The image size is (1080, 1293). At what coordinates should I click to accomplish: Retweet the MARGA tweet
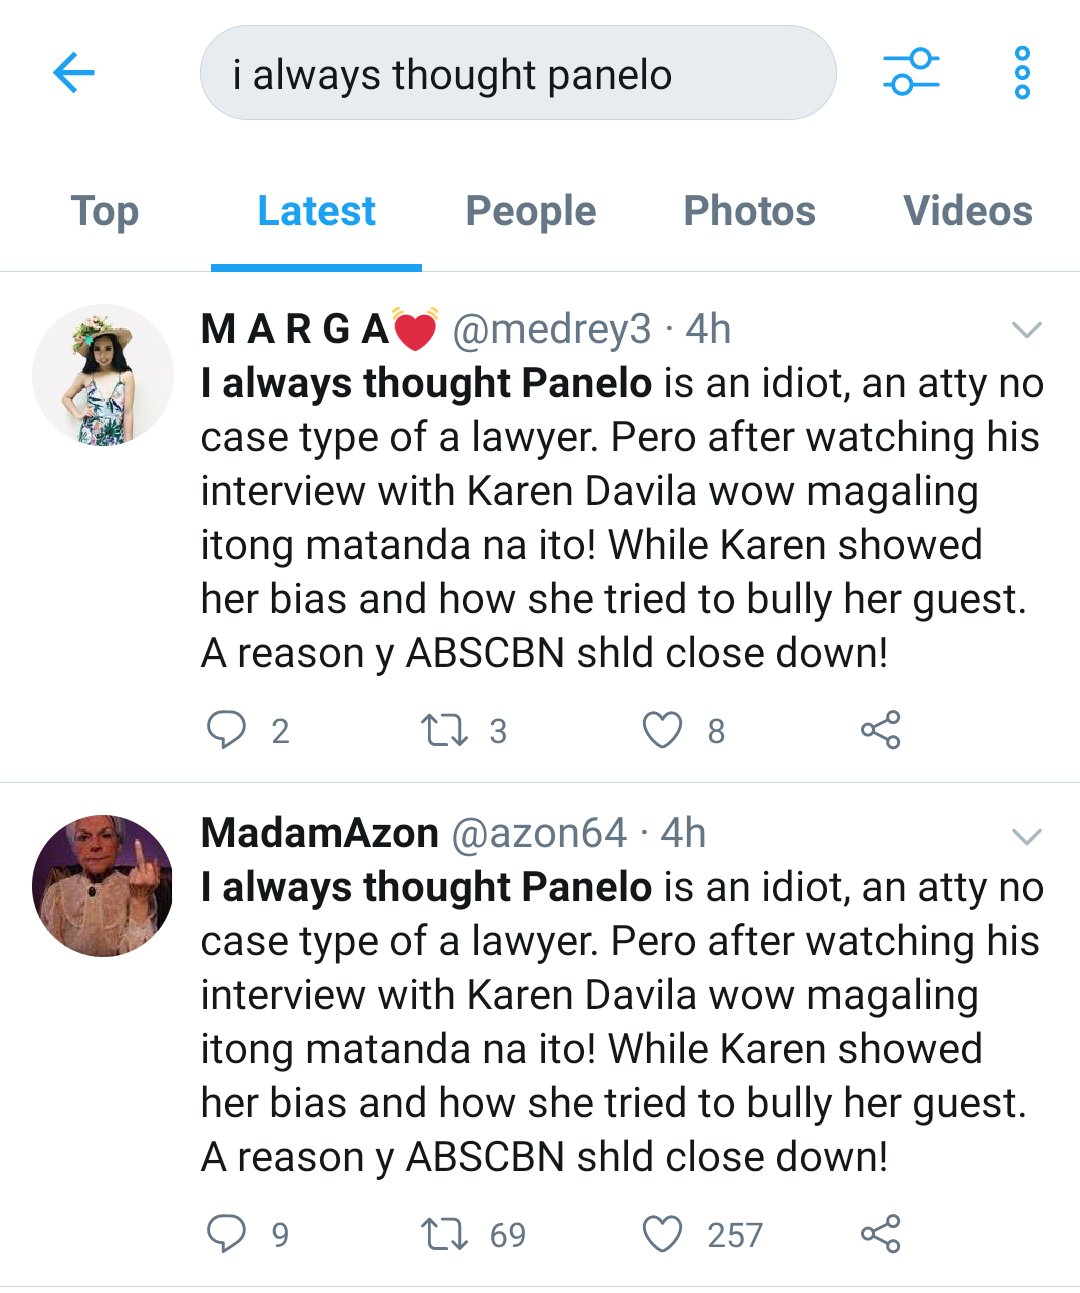pyautogui.click(x=444, y=730)
